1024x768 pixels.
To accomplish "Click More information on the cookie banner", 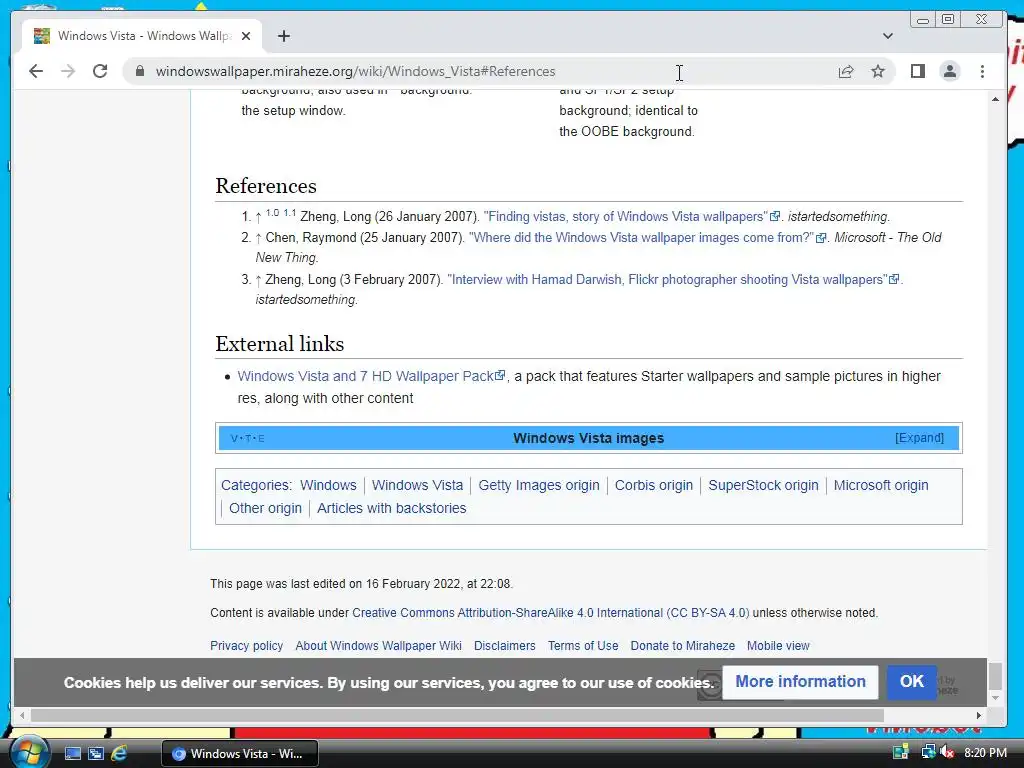I will click(800, 682).
